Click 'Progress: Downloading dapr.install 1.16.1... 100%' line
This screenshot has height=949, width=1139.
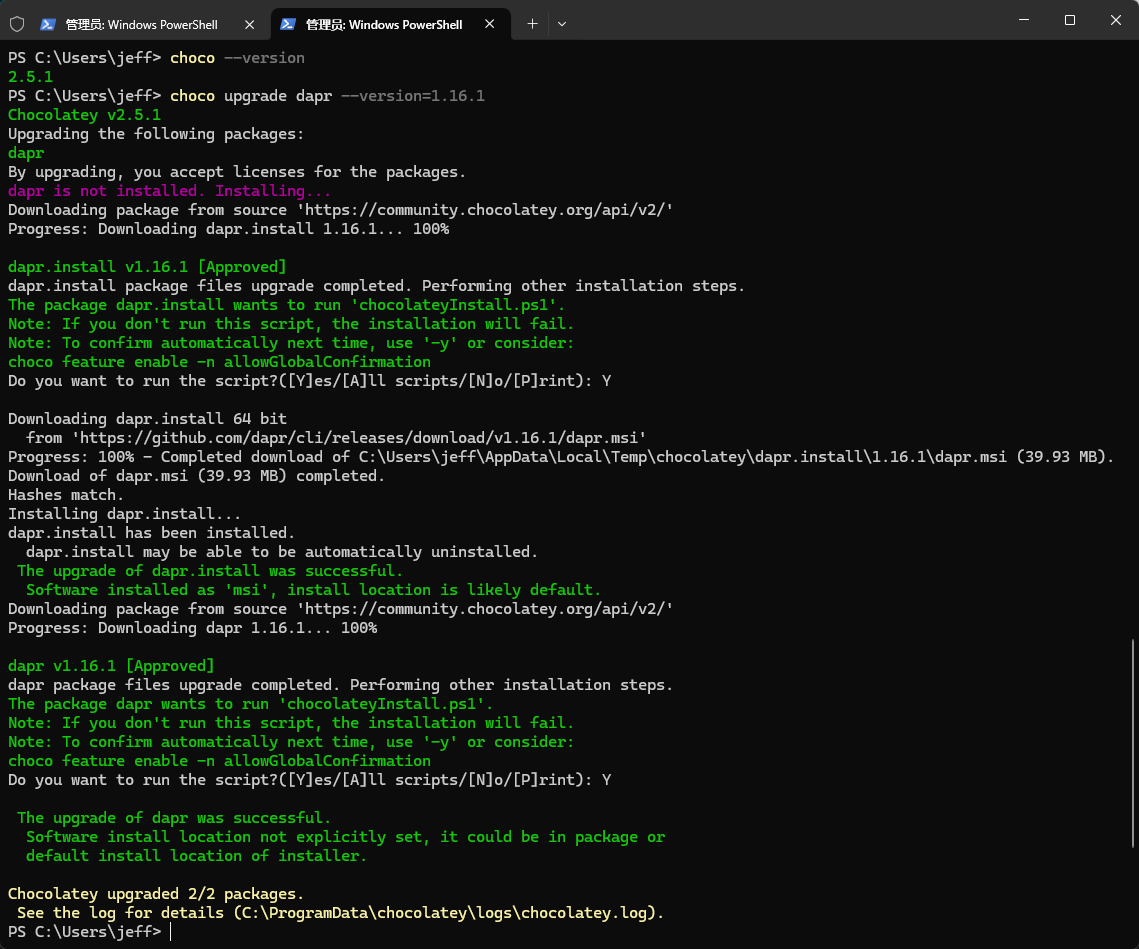point(228,229)
